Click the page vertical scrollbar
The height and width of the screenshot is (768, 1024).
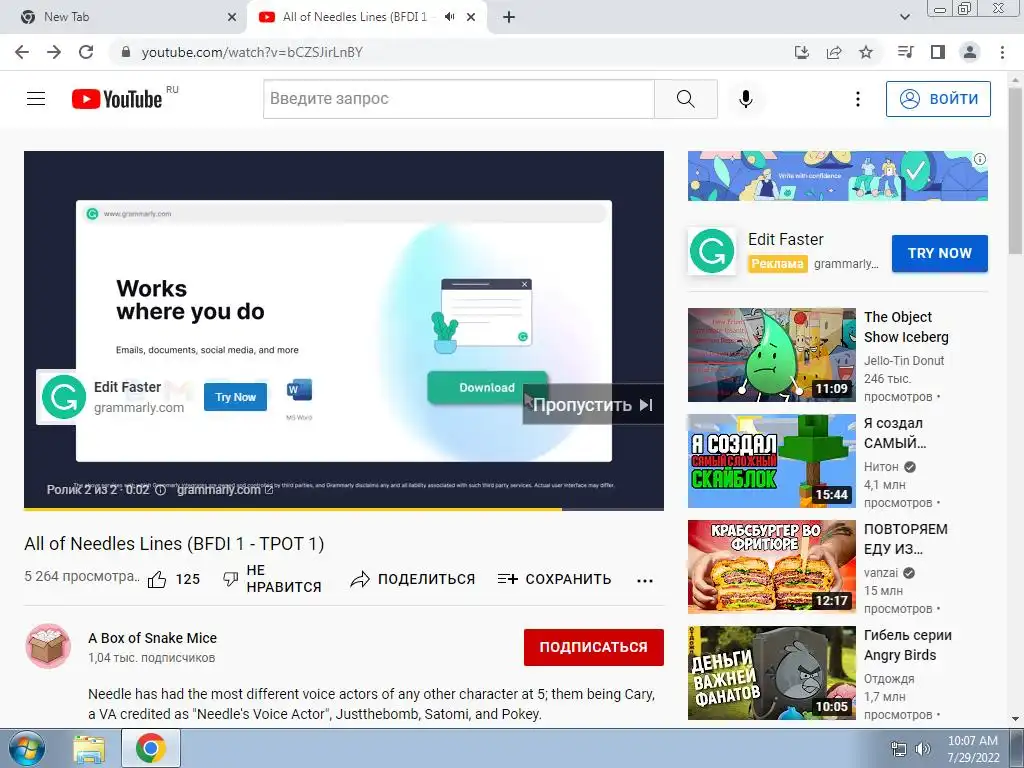[1016, 170]
